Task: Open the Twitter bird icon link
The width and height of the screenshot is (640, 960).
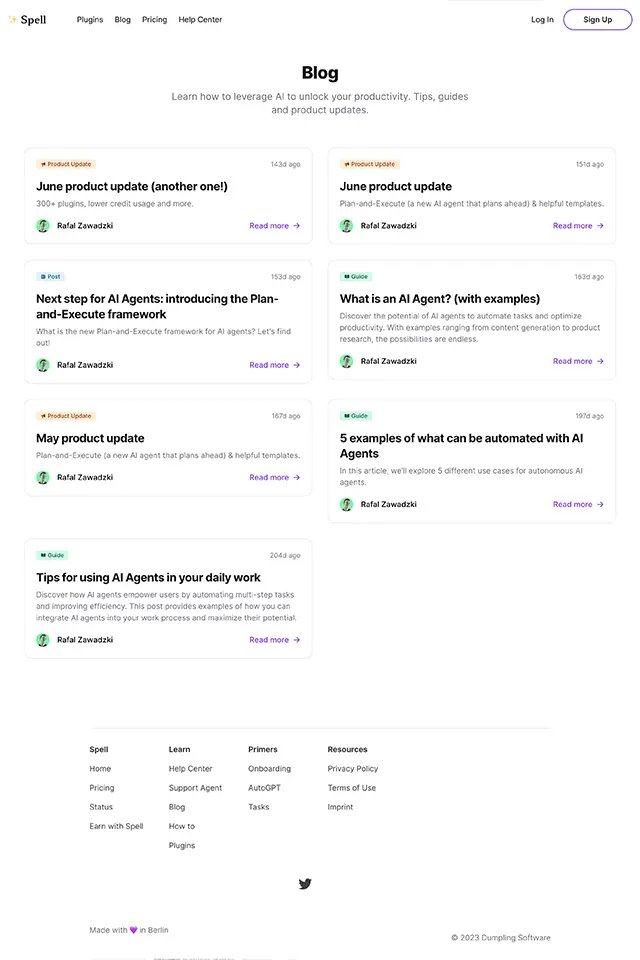Action: coord(305,883)
